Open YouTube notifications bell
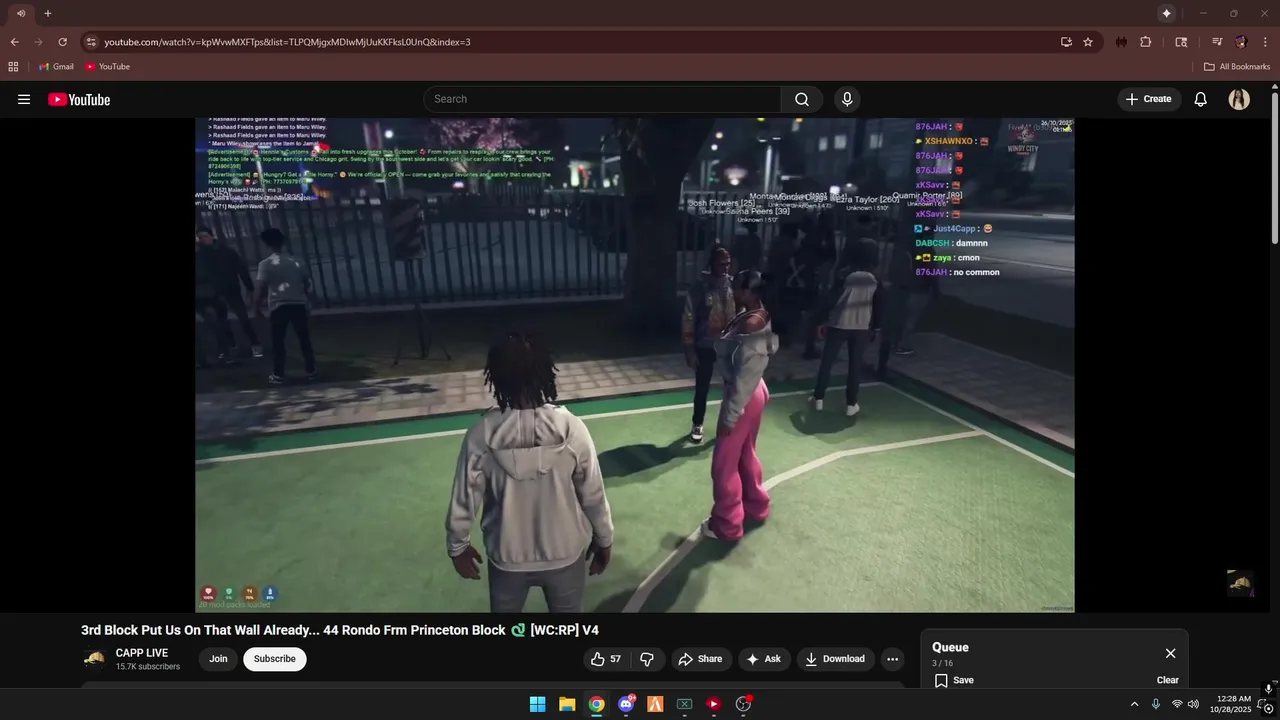Screen dimensions: 1280x720 click(x=1201, y=99)
